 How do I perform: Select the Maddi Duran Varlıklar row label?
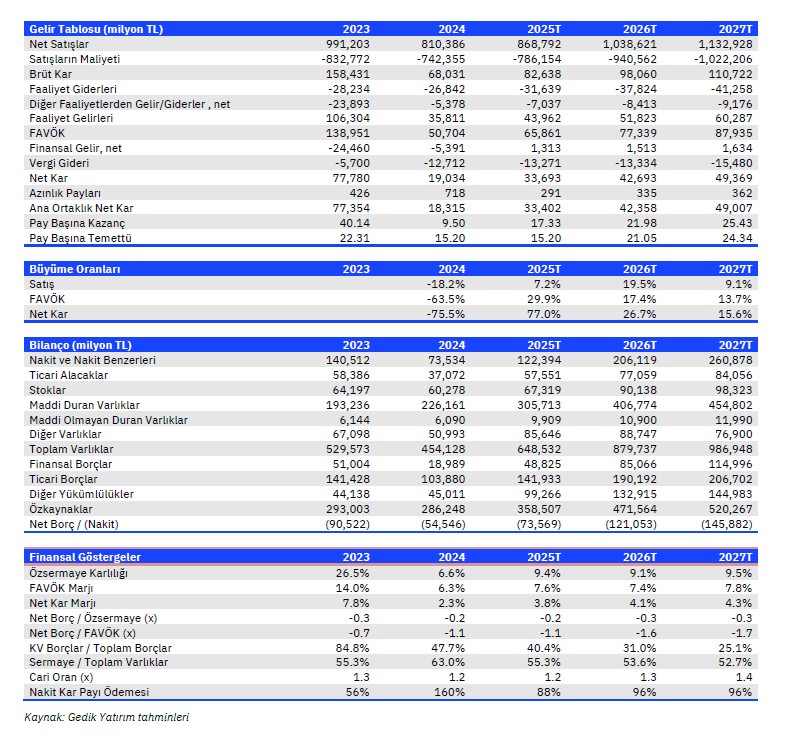coord(84,405)
